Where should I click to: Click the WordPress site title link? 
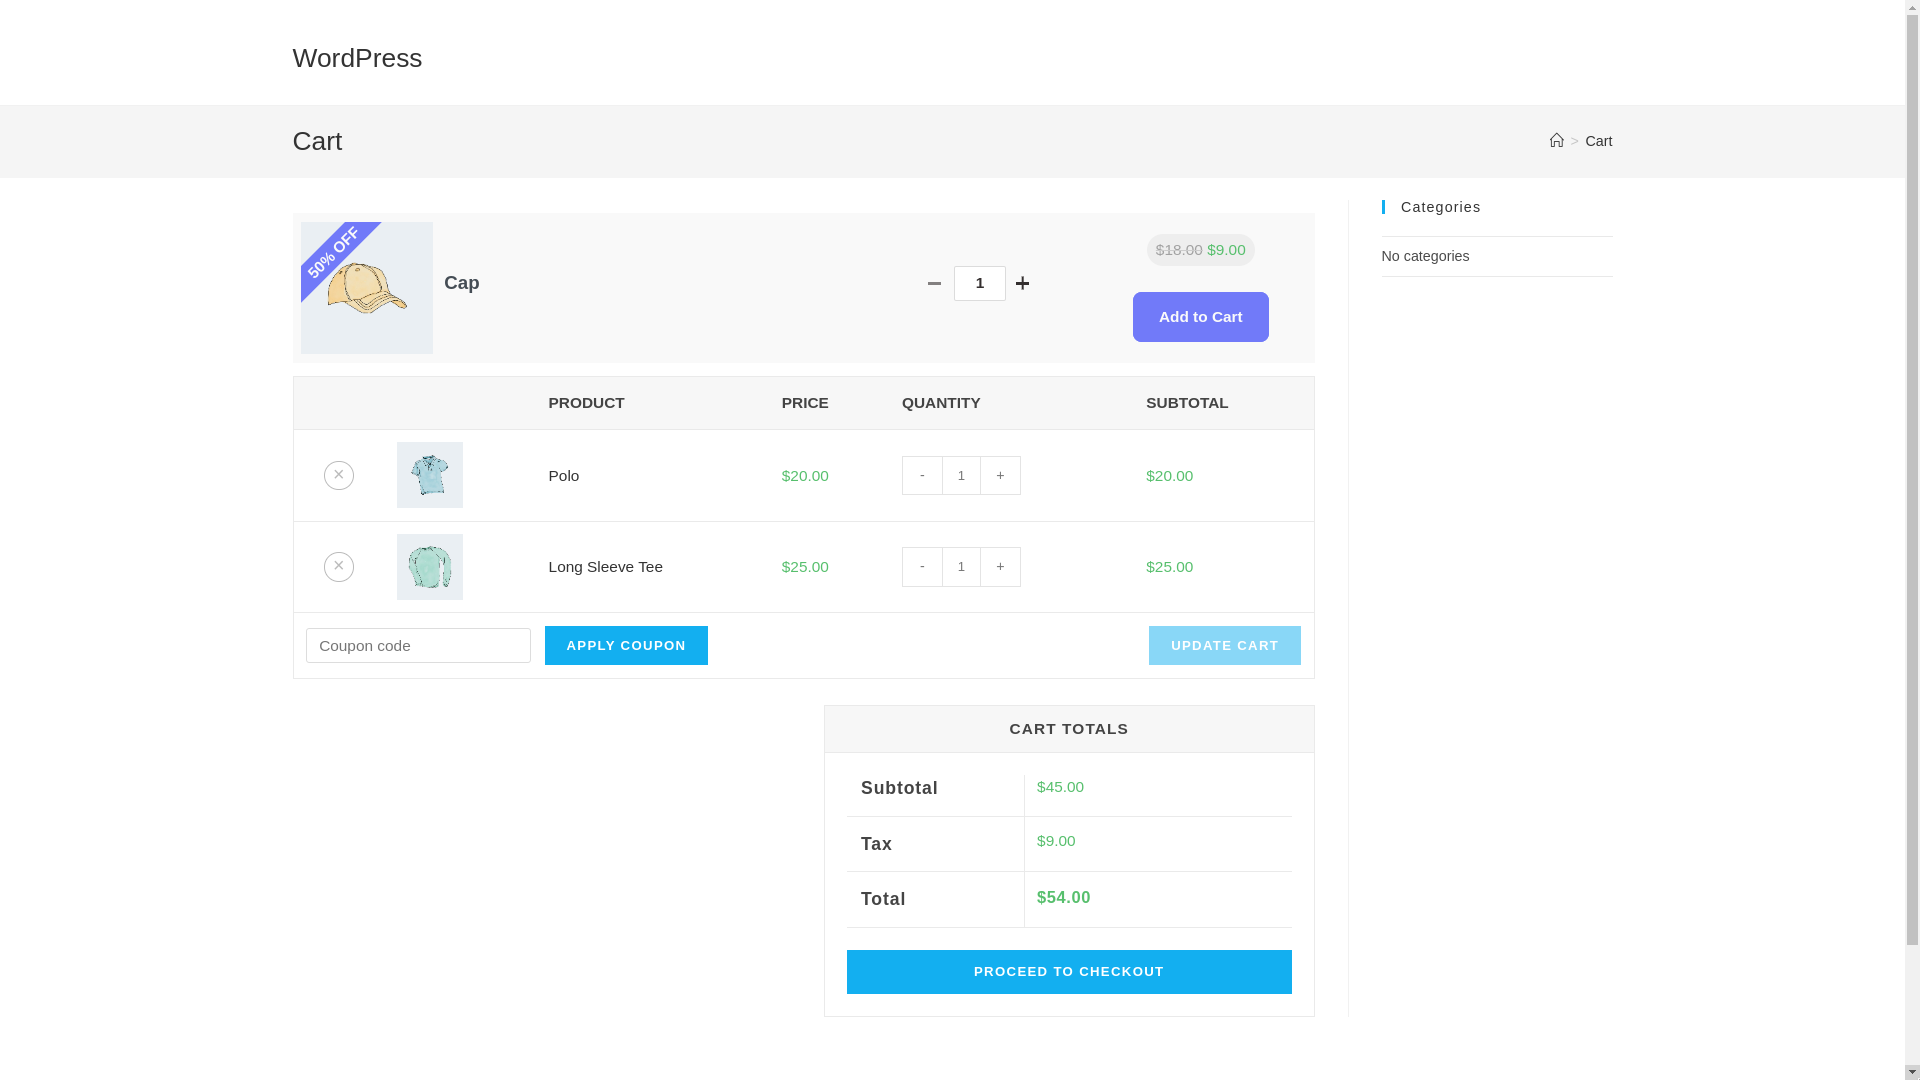pyautogui.click(x=356, y=57)
